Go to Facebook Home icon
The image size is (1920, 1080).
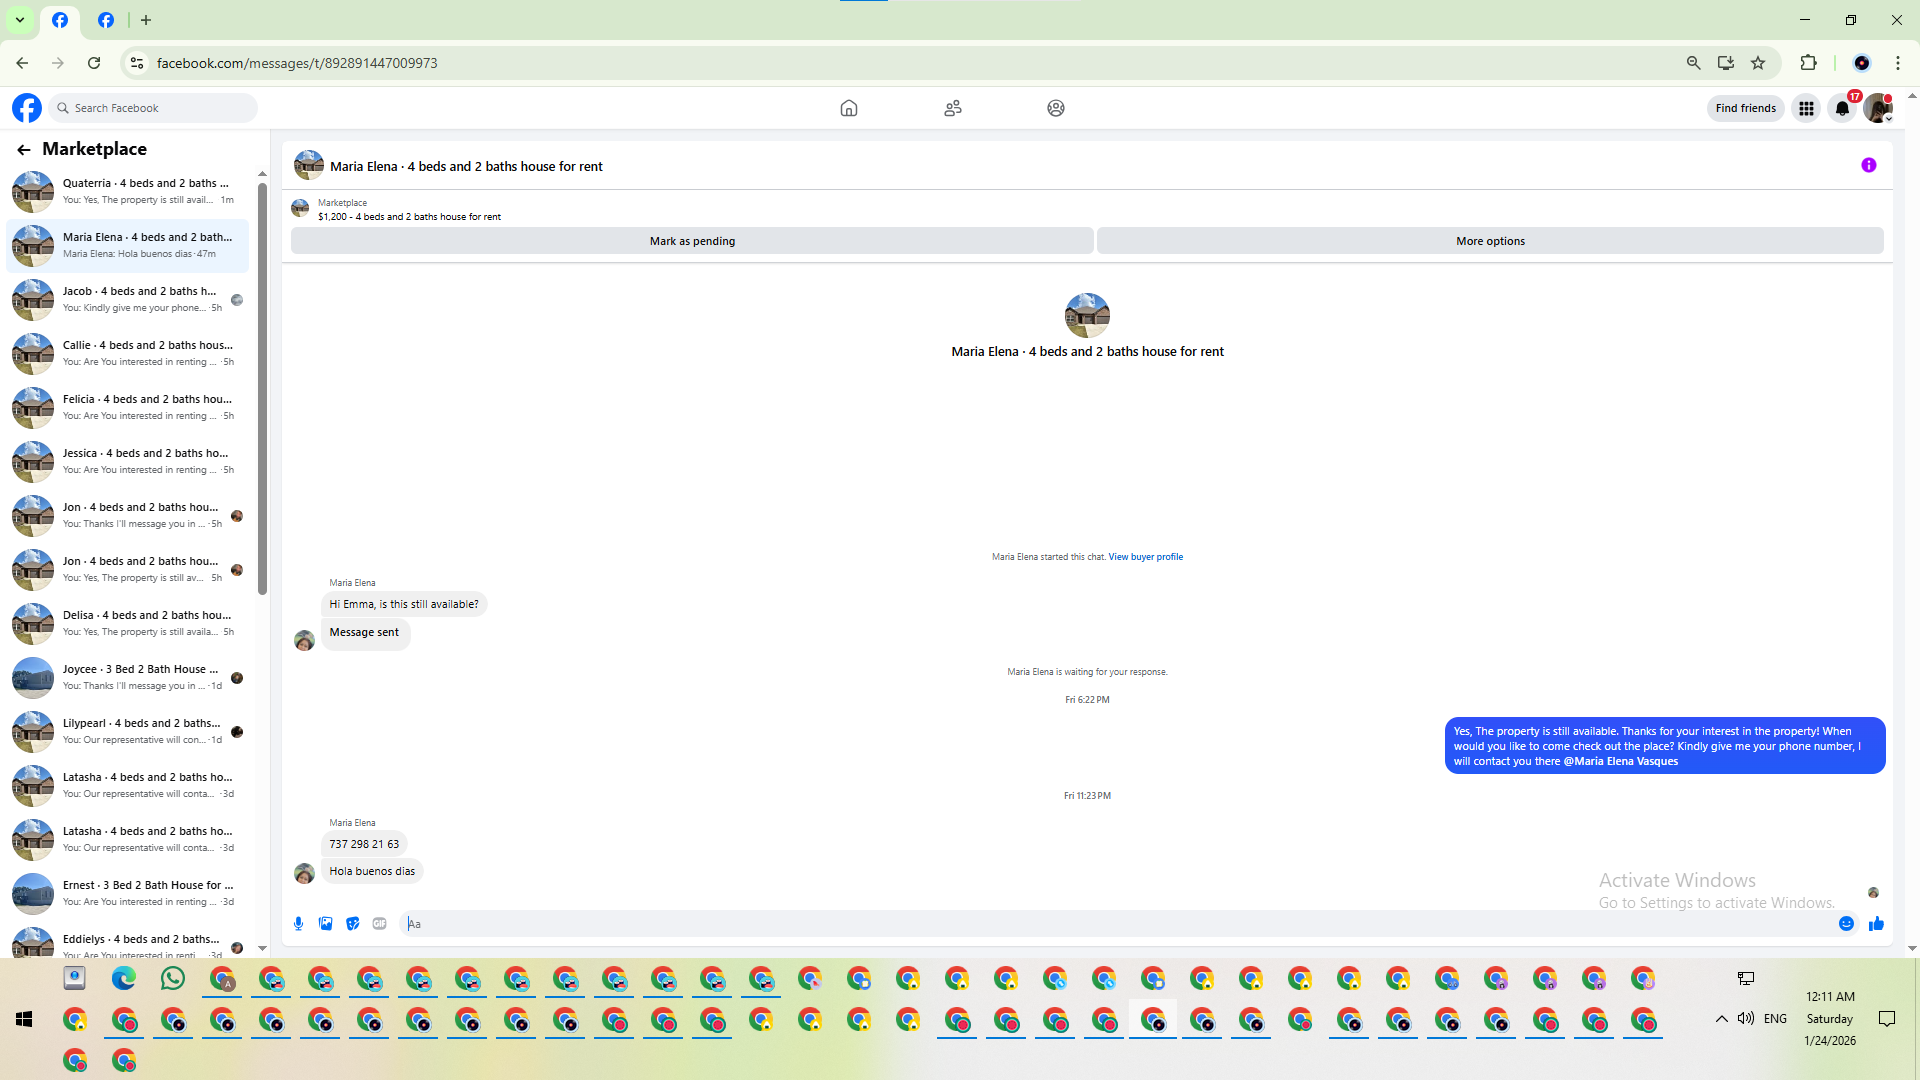tap(848, 108)
